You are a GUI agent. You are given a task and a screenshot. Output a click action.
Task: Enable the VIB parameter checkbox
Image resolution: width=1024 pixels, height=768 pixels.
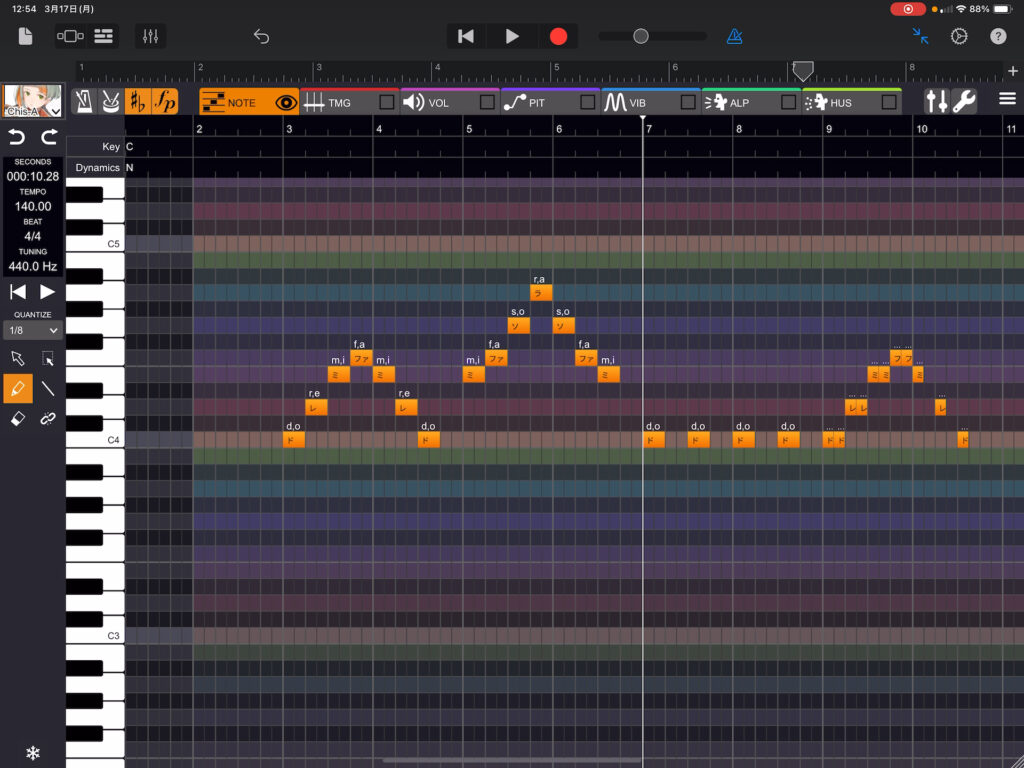tap(688, 102)
